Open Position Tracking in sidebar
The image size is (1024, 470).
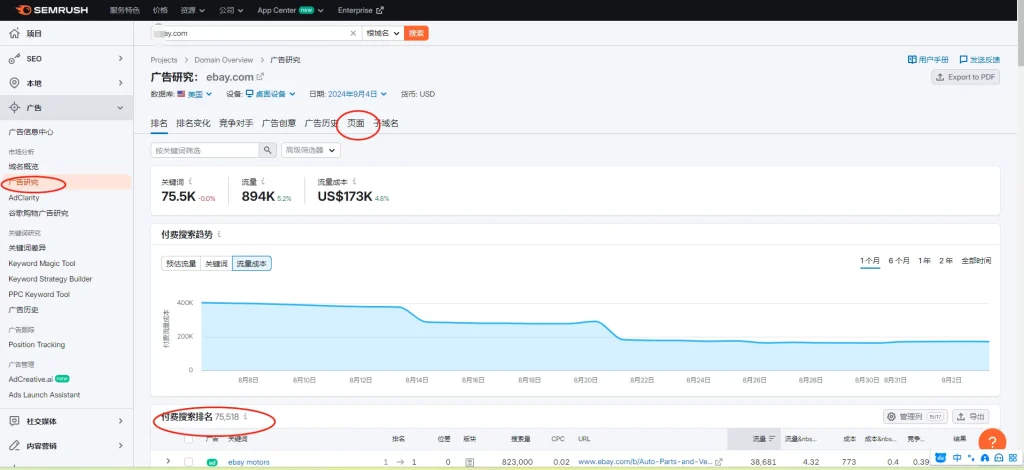37,345
